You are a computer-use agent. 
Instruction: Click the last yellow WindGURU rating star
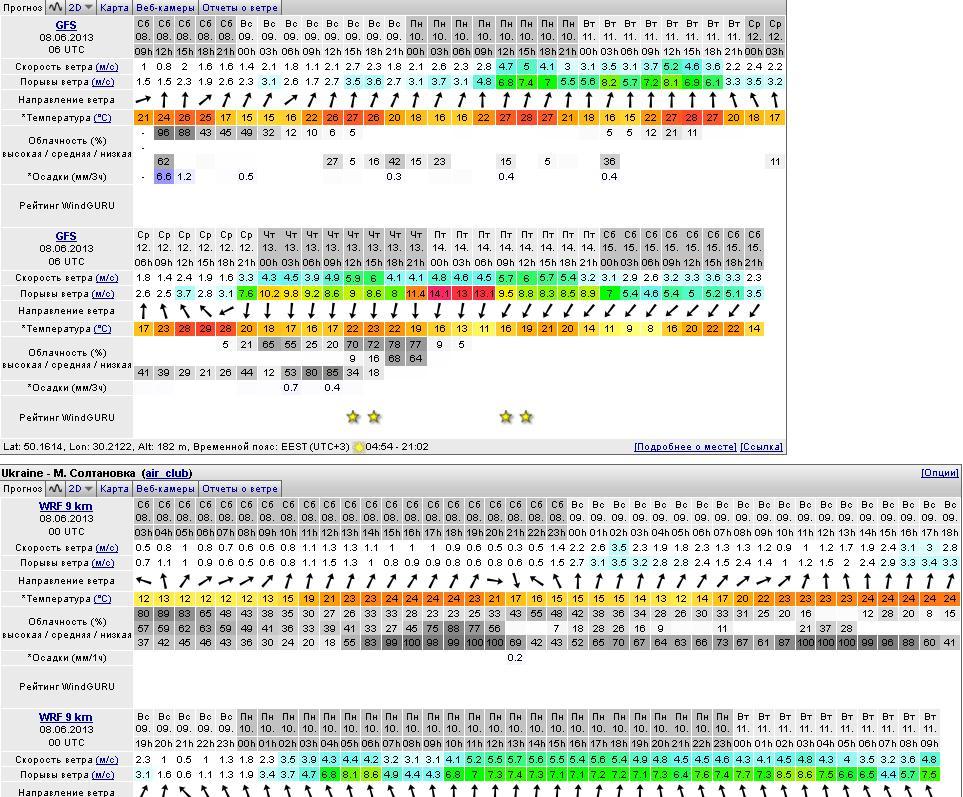click(x=526, y=417)
